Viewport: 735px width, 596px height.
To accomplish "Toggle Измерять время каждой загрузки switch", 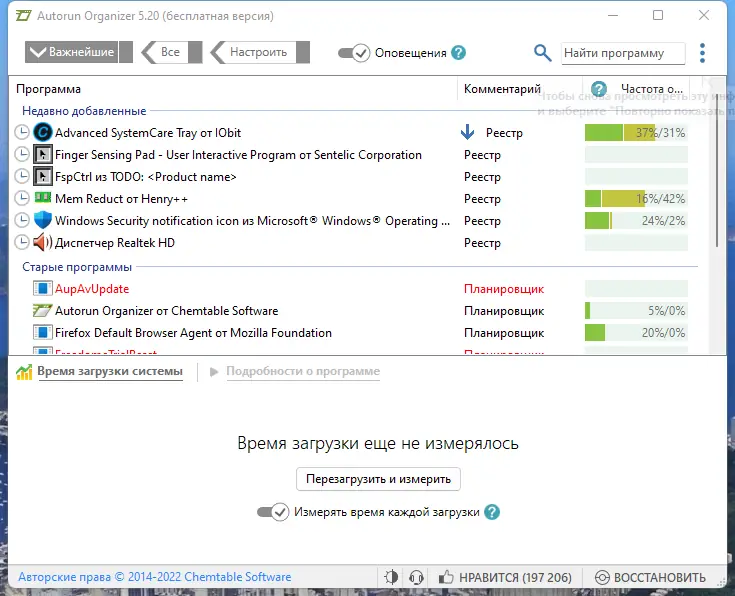I will [x=273, y=512].
